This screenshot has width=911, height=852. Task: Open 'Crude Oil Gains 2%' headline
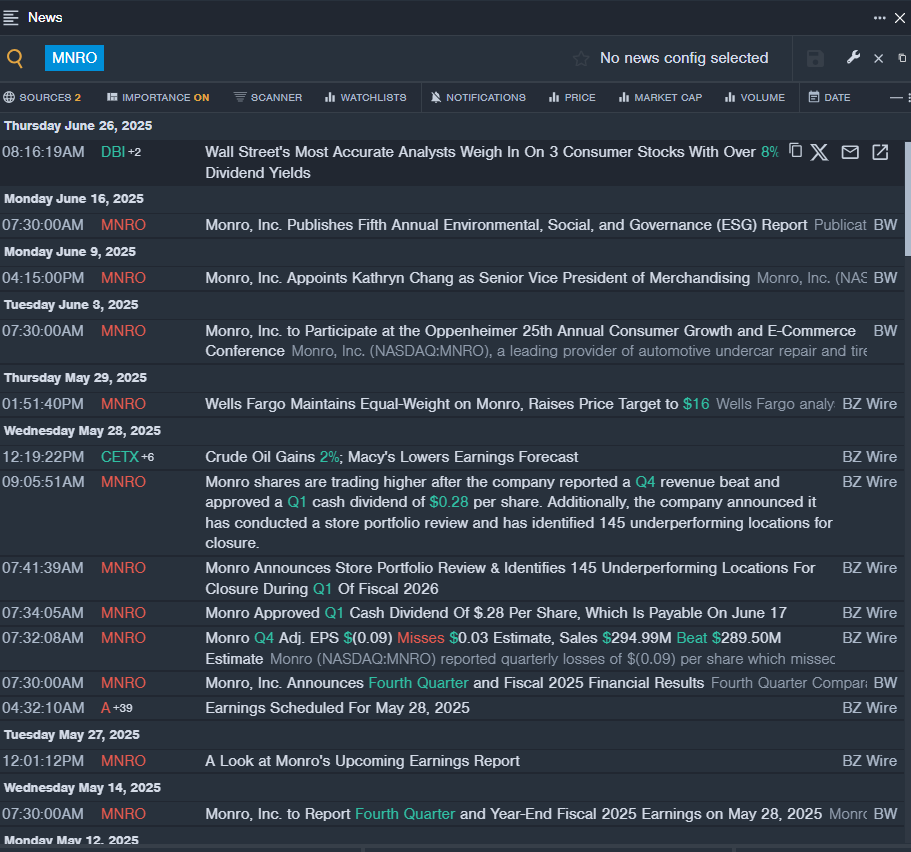[392, 457]
